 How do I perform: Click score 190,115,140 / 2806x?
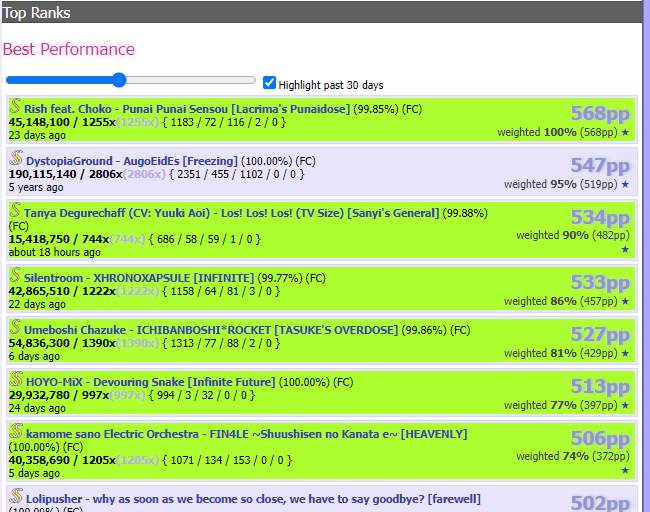click(x=65, y=174)
